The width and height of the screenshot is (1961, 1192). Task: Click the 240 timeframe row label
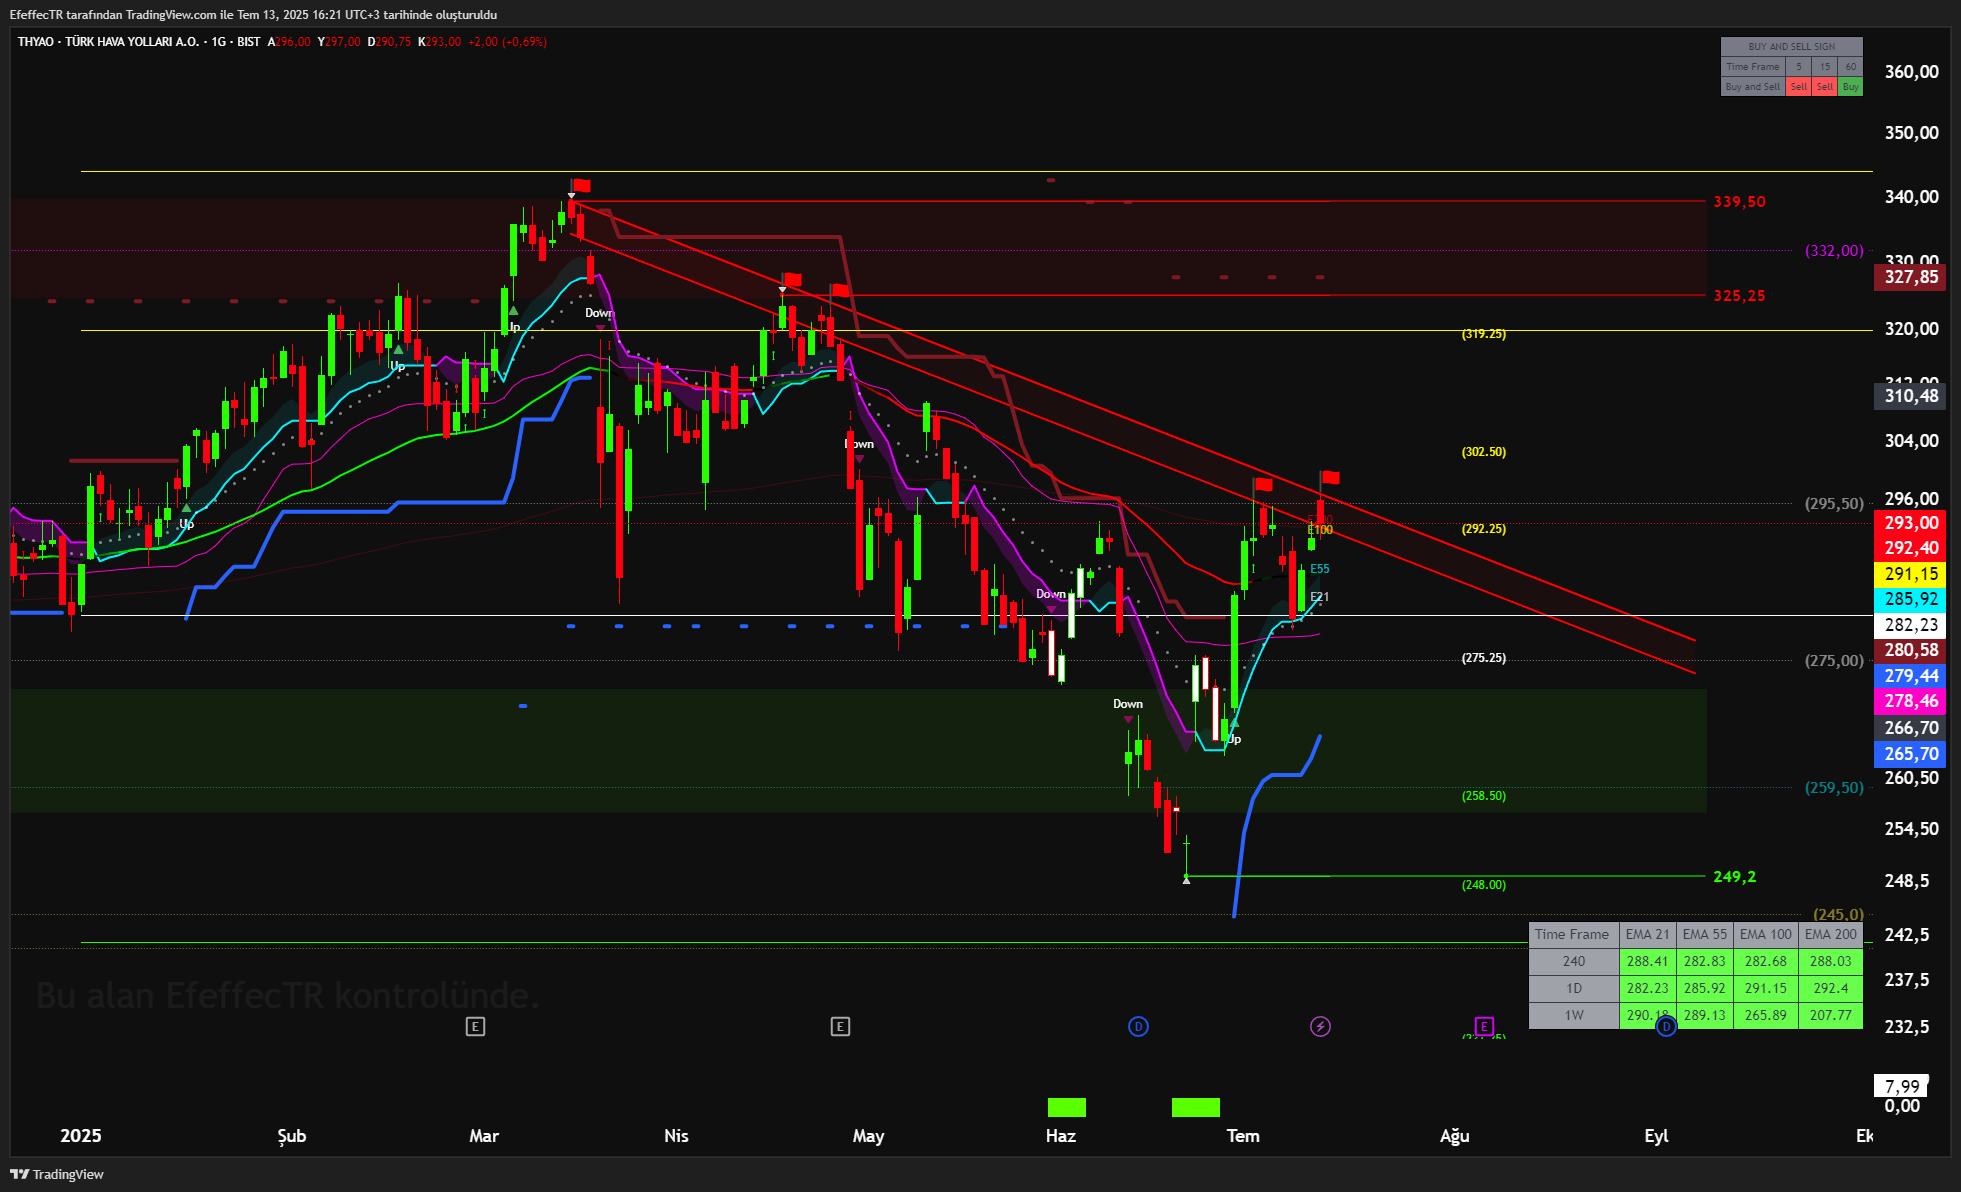1574,961
